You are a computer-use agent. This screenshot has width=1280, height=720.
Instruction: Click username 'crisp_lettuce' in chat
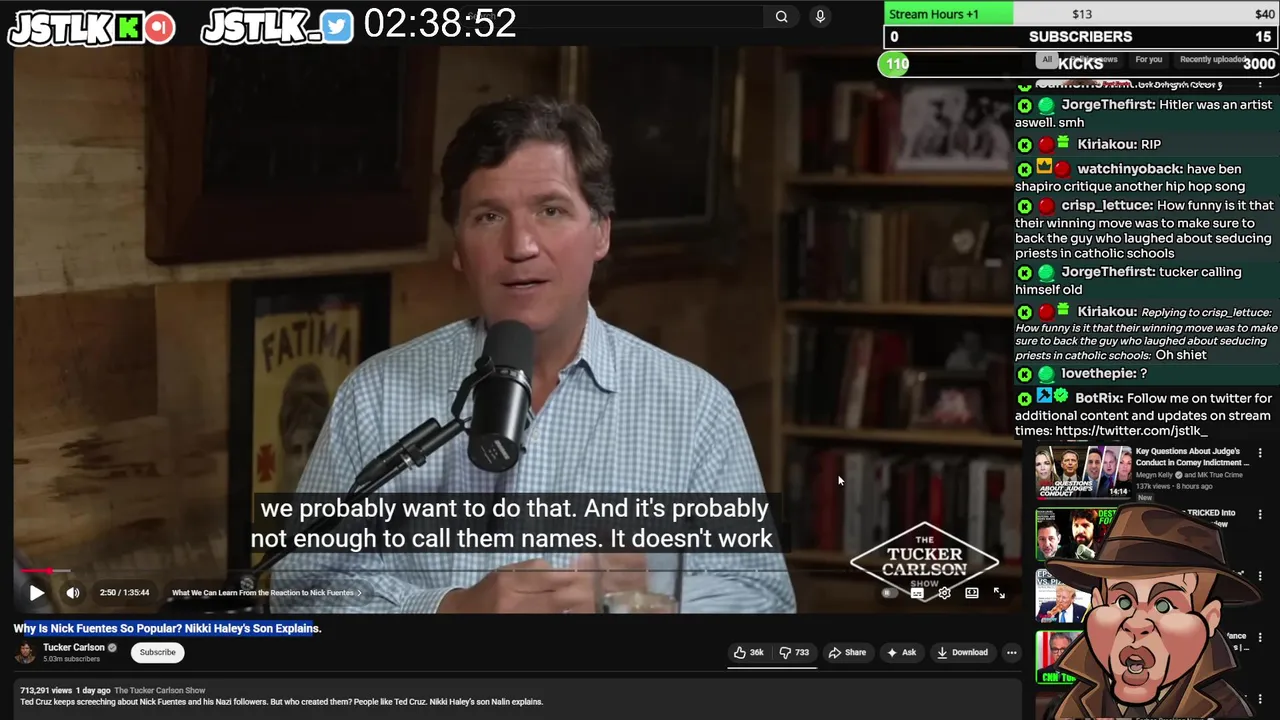click(x=1105, y=205)
